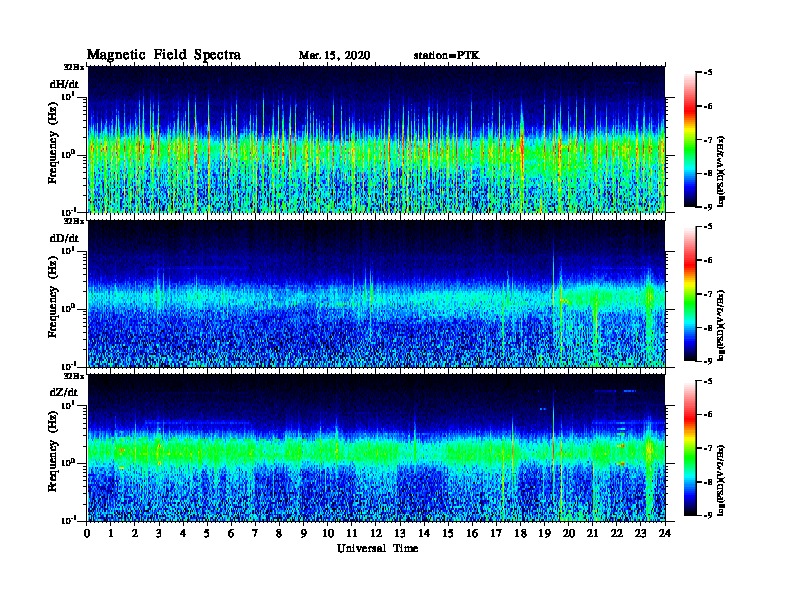Click hour 22 on the time axis

(x=617, y=533)
